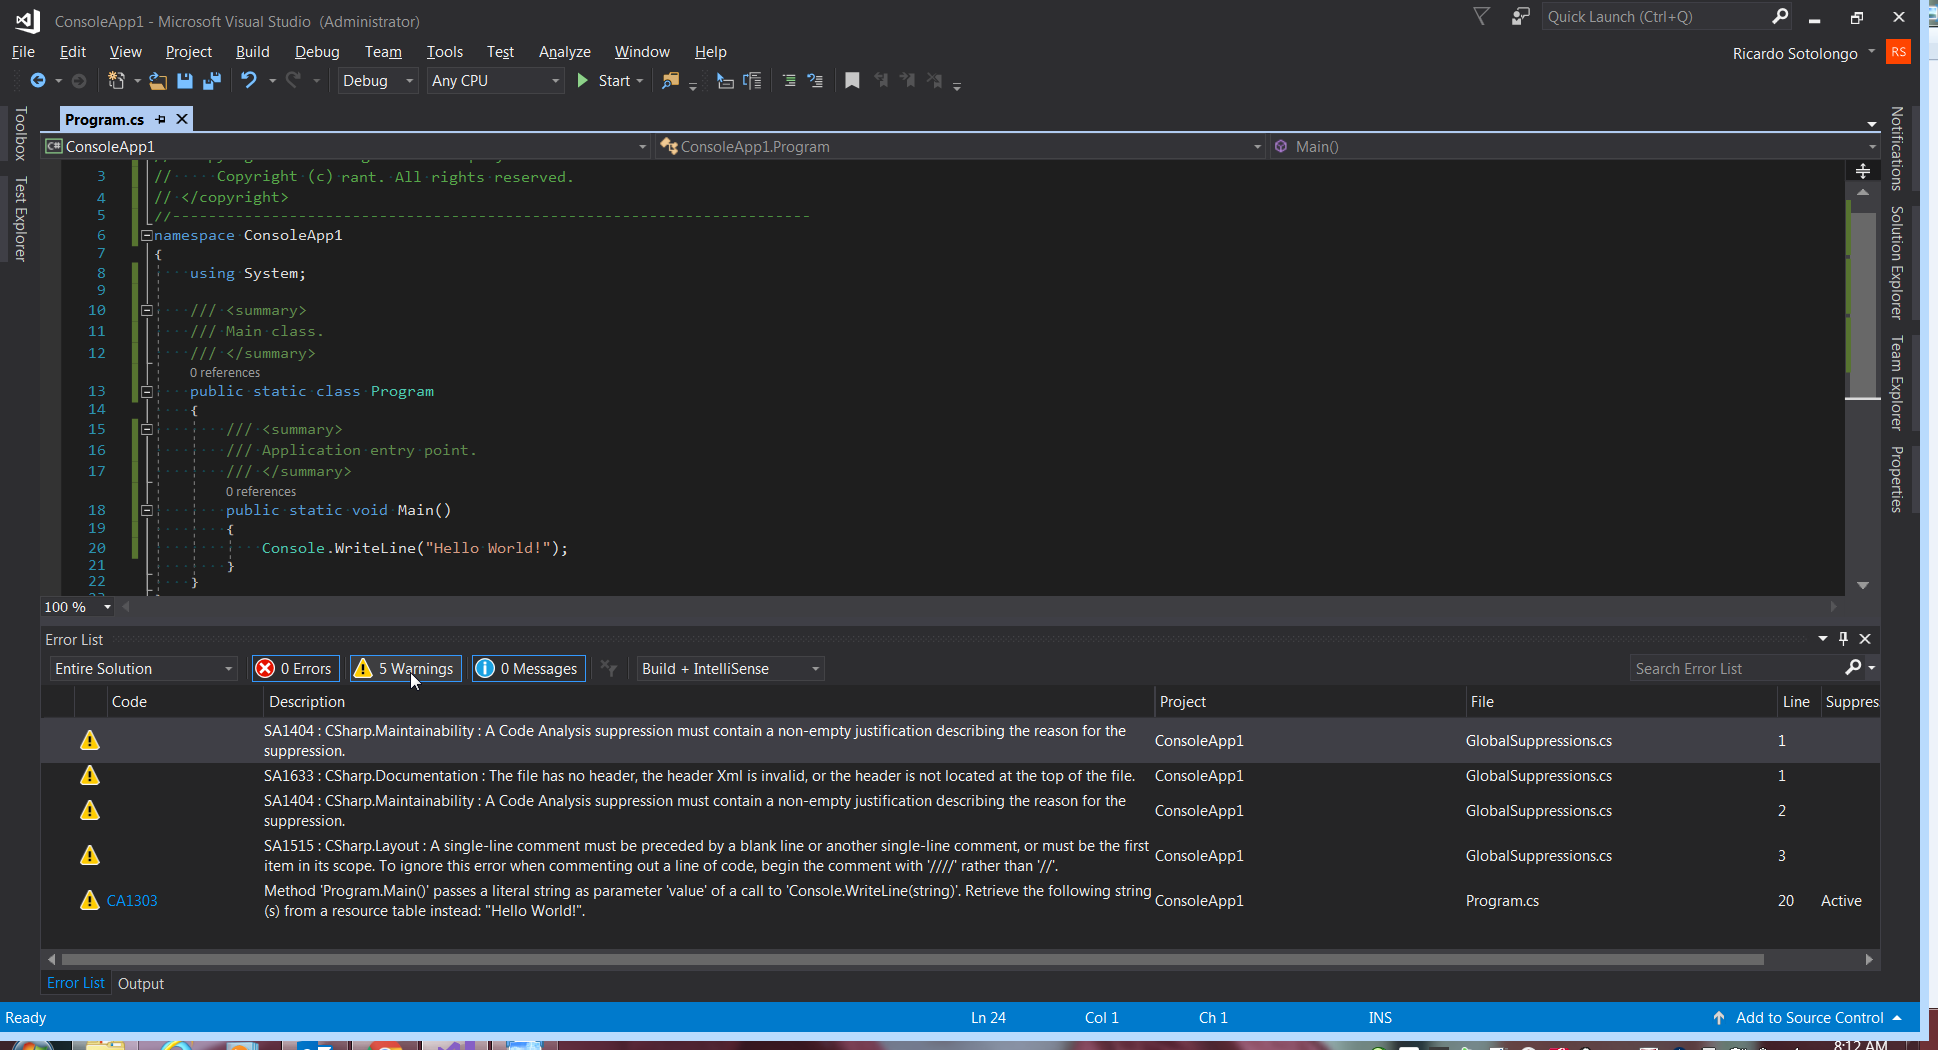This screenshot has width=1938, height=1050.
Task: Close the Error List panel
Action: pos(1865,638)
